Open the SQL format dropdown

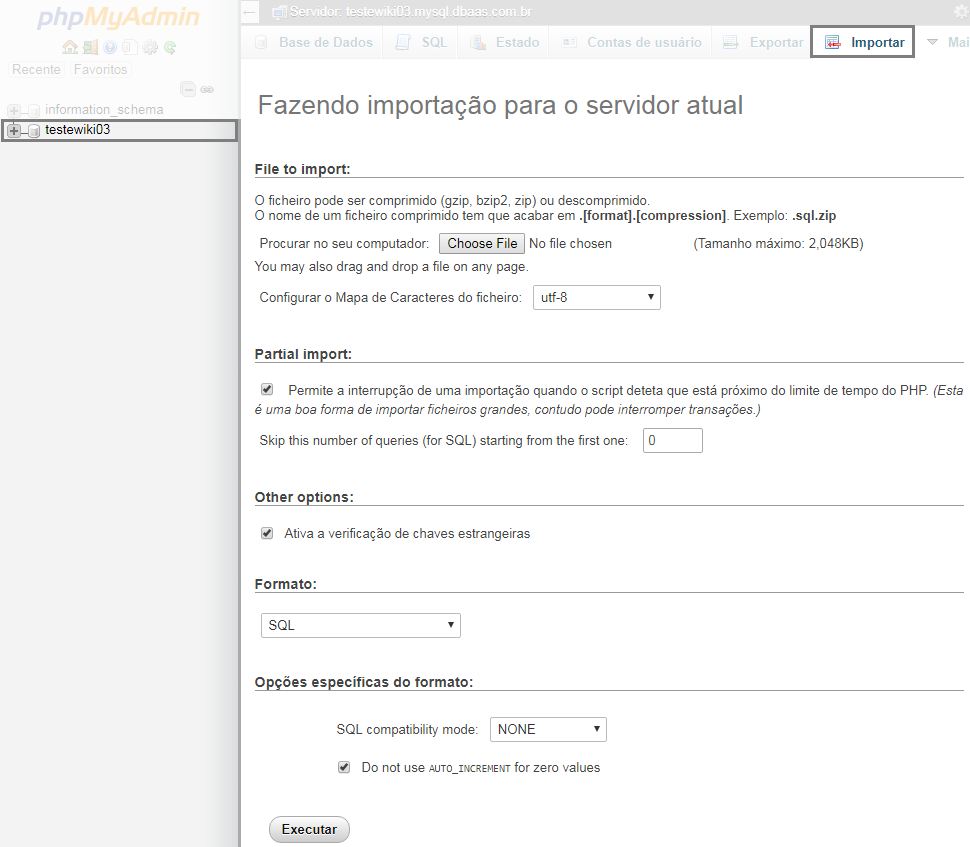click(x=361, y=625)
